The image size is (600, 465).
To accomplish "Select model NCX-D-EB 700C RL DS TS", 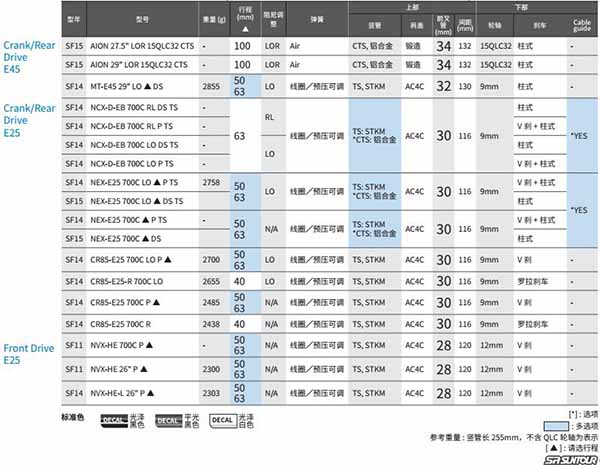I will (134, 108).
